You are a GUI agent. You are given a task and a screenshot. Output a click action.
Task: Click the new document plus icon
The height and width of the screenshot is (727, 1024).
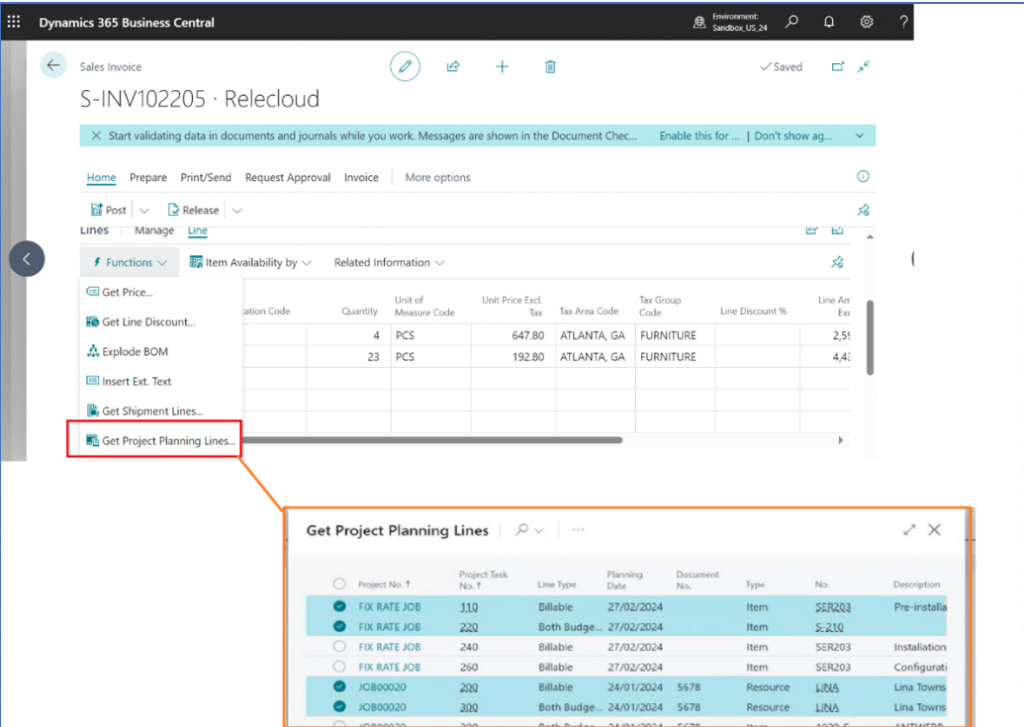point(501,66)
